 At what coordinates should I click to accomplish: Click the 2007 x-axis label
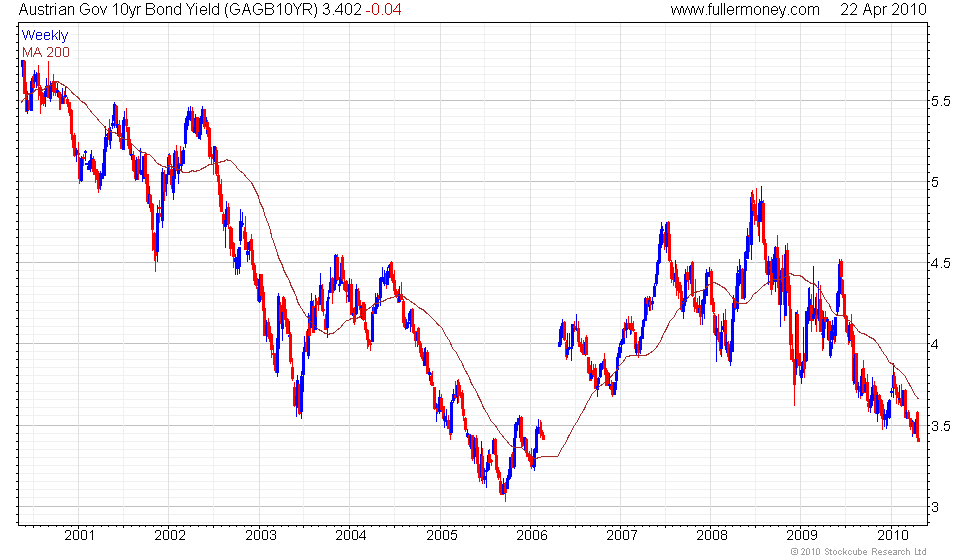click(x=622, y=535)
